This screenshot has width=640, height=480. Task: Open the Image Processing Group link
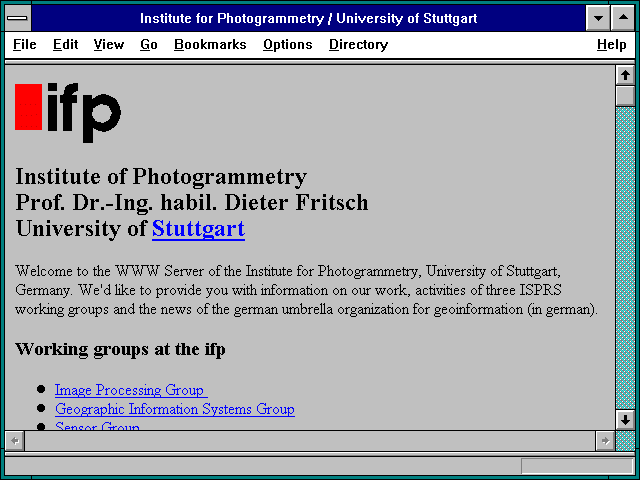(x=131, y=390)
